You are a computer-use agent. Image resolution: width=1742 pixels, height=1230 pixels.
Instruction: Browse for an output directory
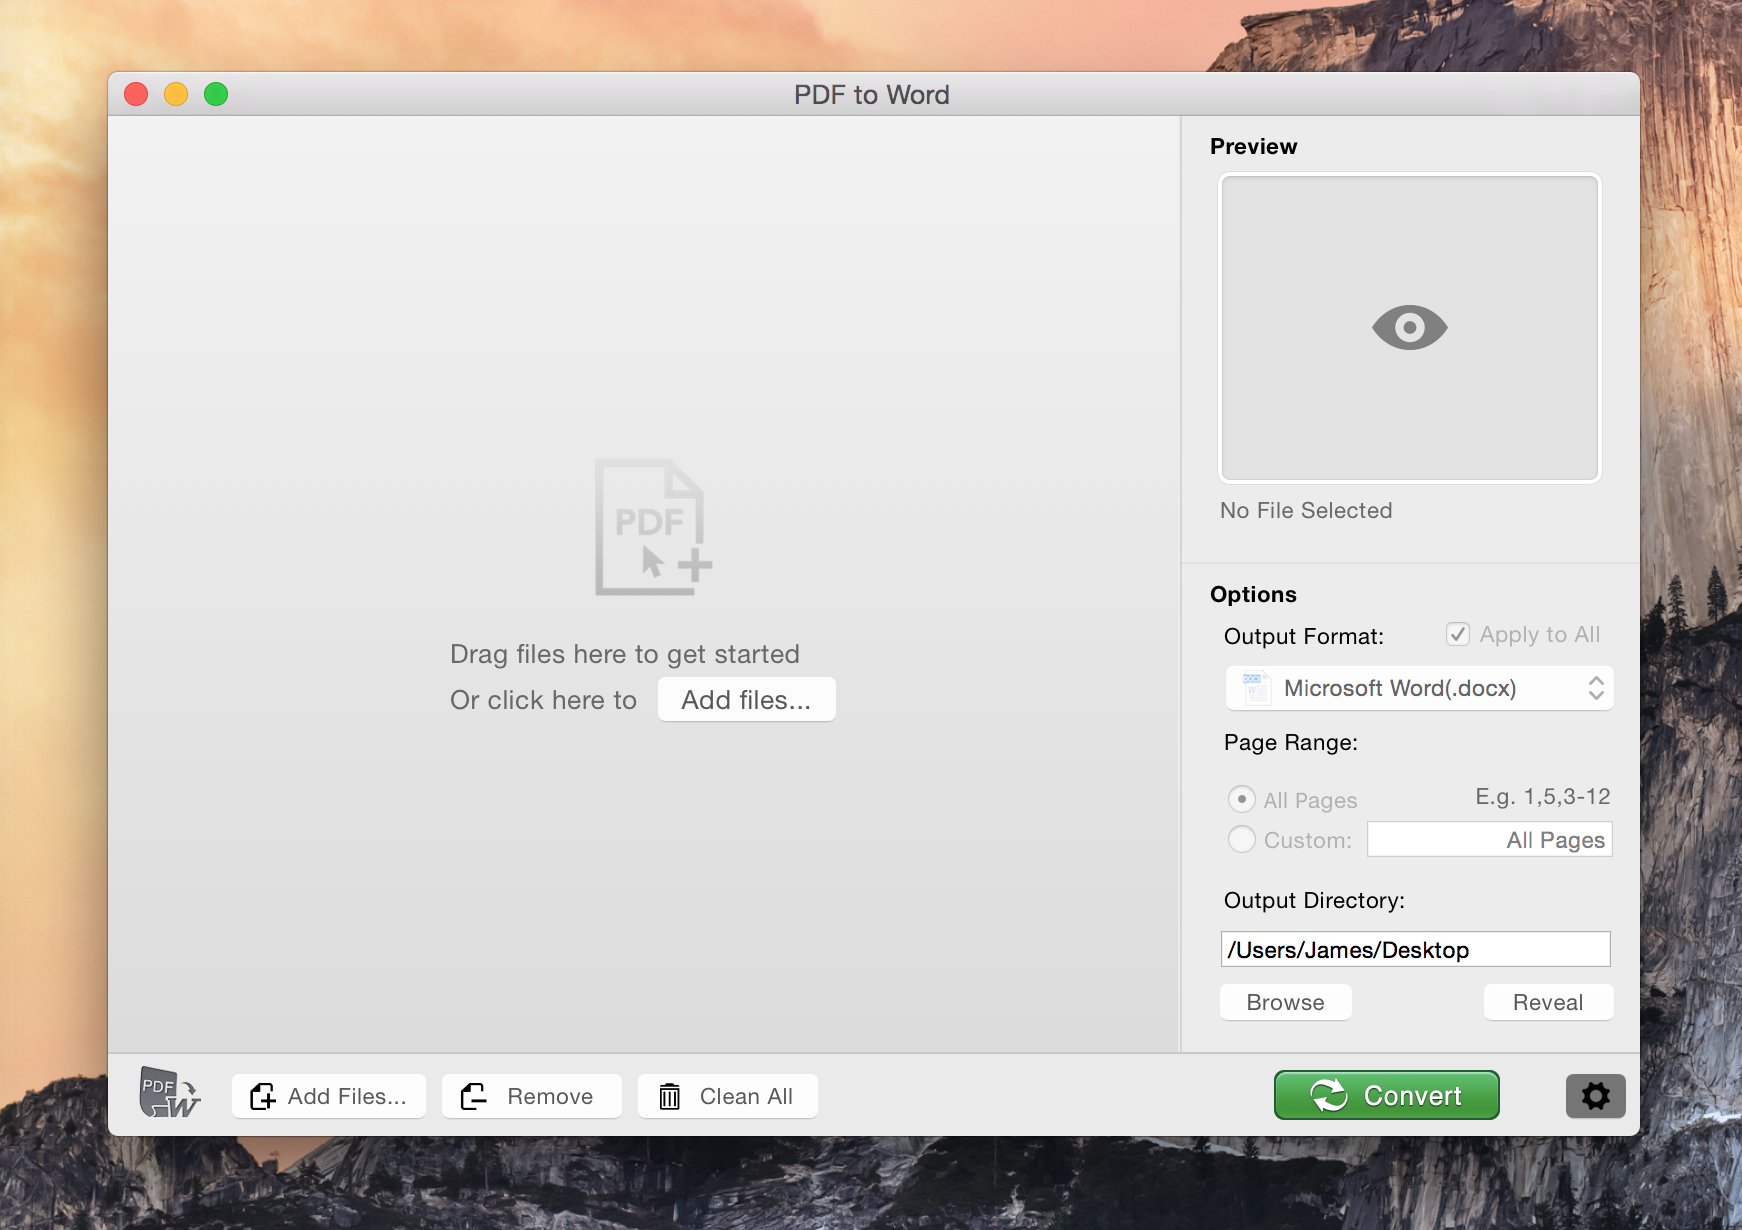point(1285,1002)
